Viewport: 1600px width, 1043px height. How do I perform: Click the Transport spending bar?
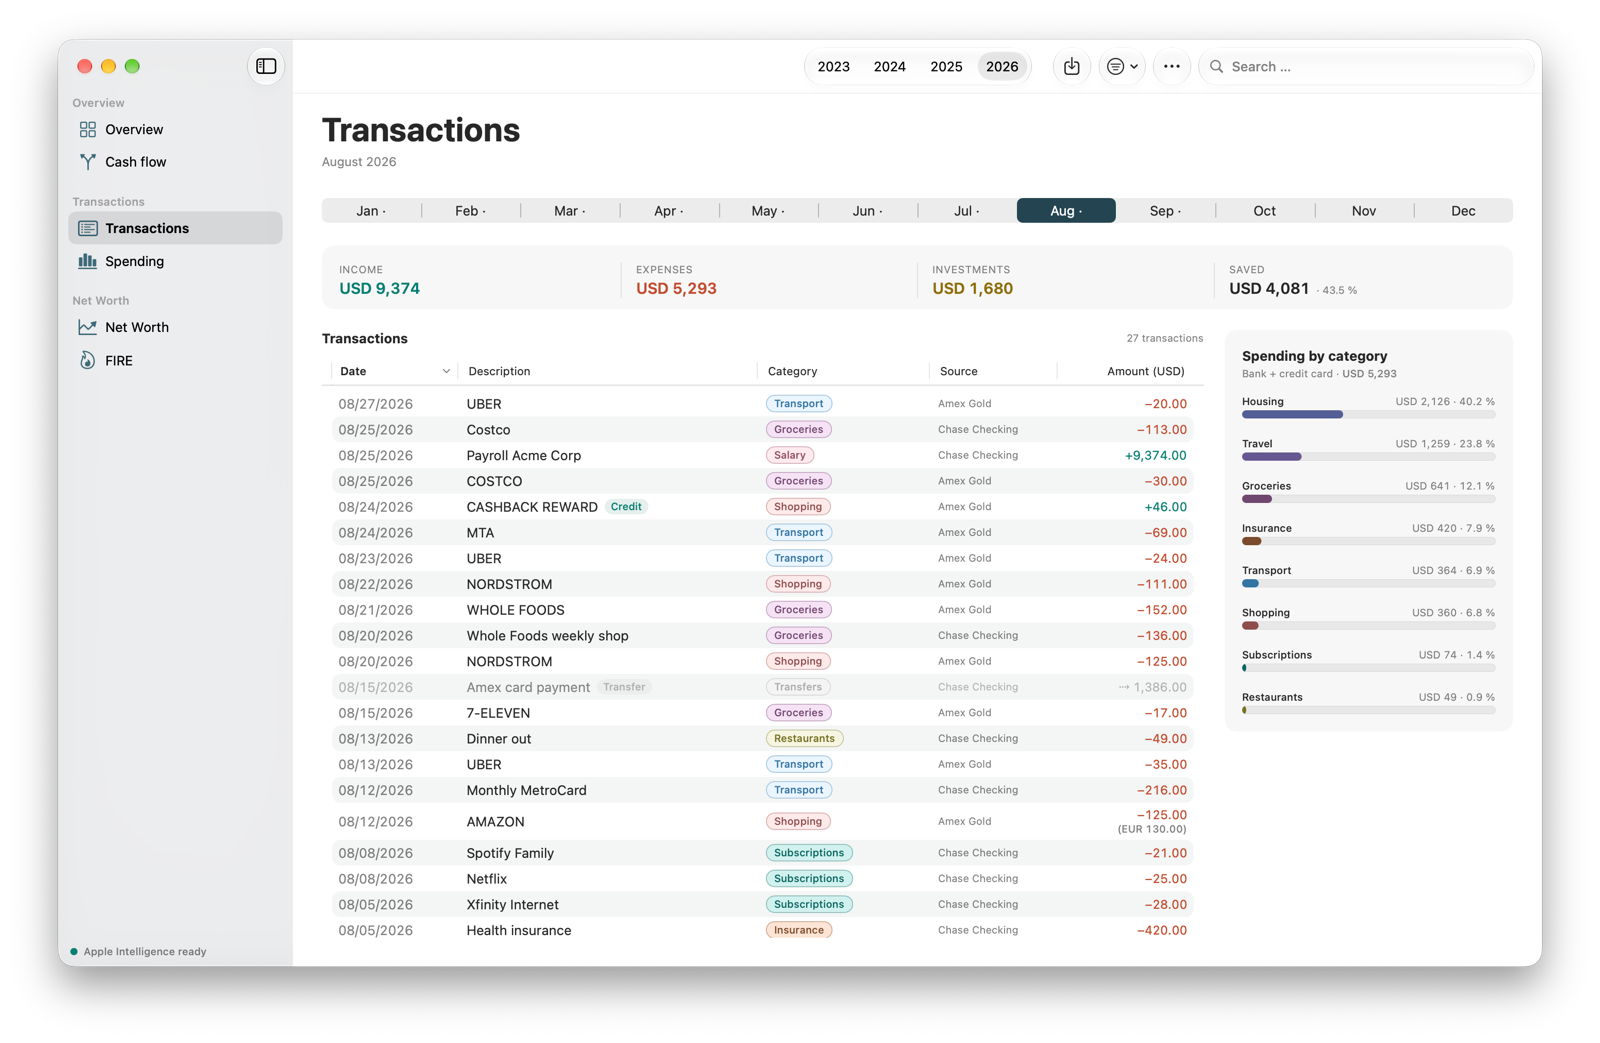1368,583
